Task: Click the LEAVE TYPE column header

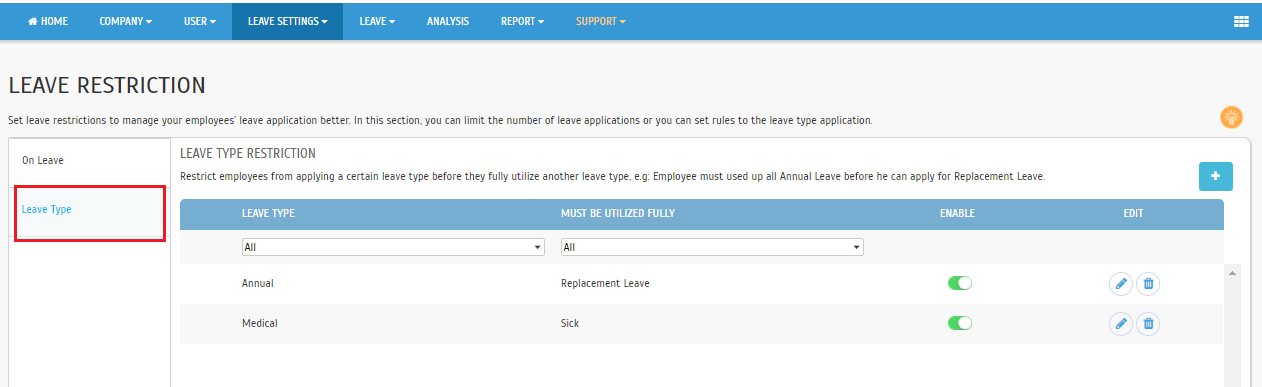Action: (x=268, y=213)
